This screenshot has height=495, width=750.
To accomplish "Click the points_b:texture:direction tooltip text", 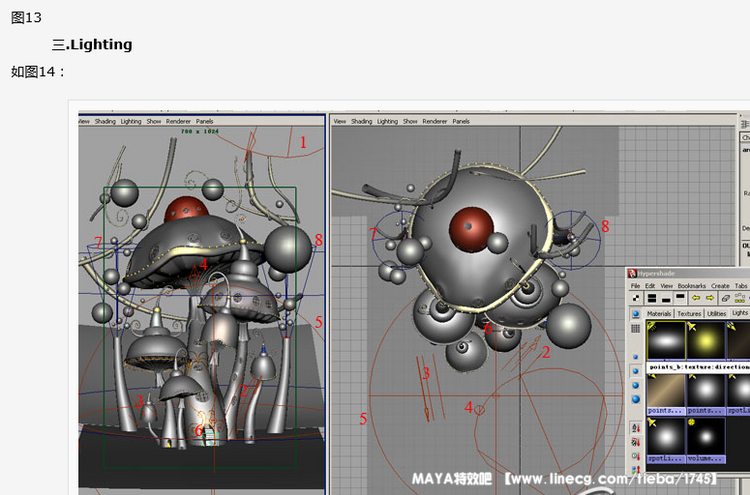I will click(699, 367).
